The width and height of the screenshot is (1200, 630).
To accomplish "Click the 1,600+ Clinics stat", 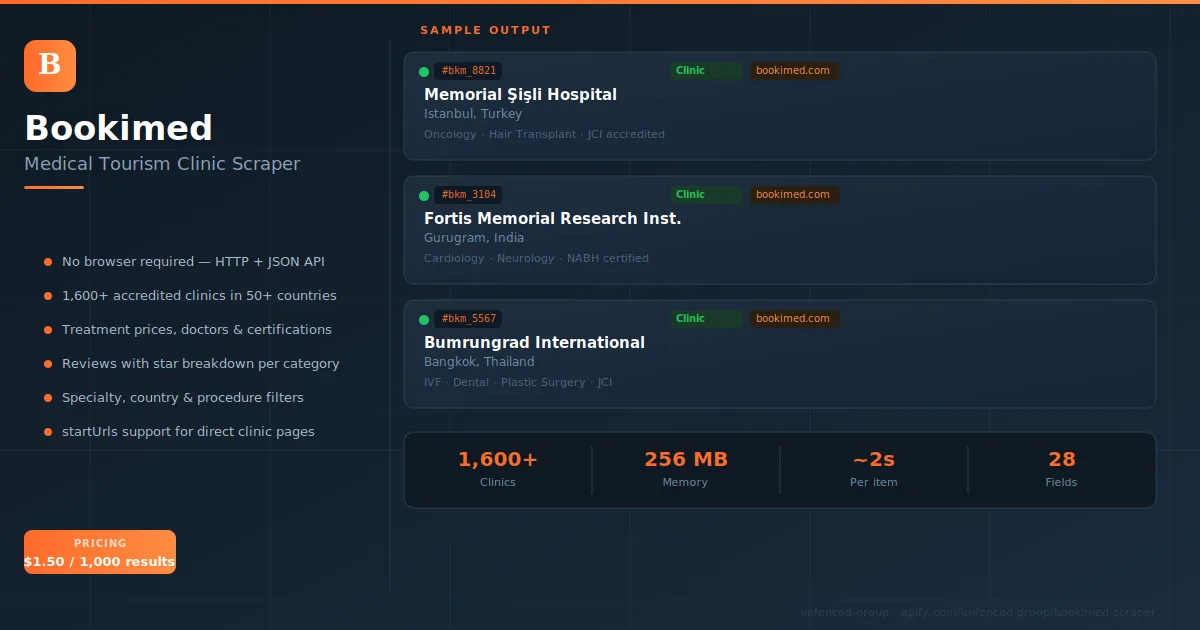I will pyautogui.click(x=498, y=470).
